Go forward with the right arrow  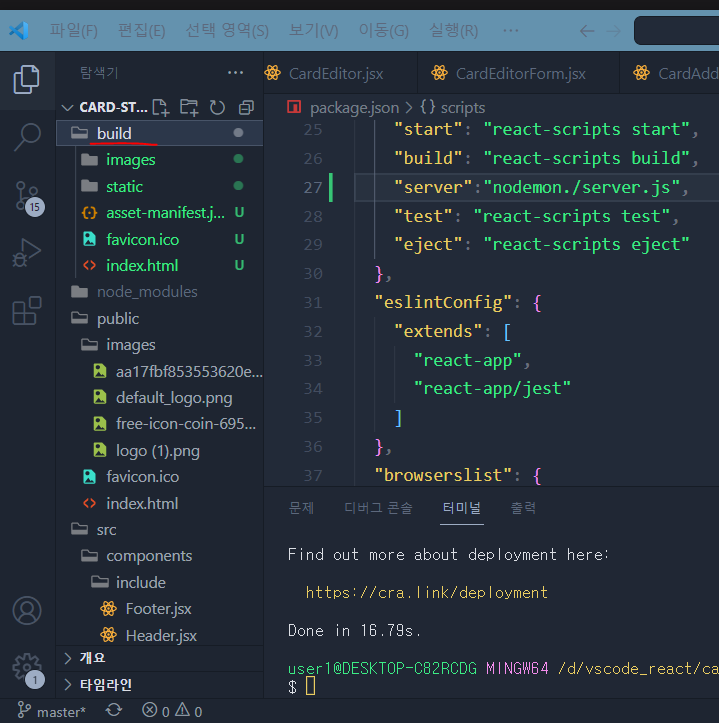click(x=613, y=31)
